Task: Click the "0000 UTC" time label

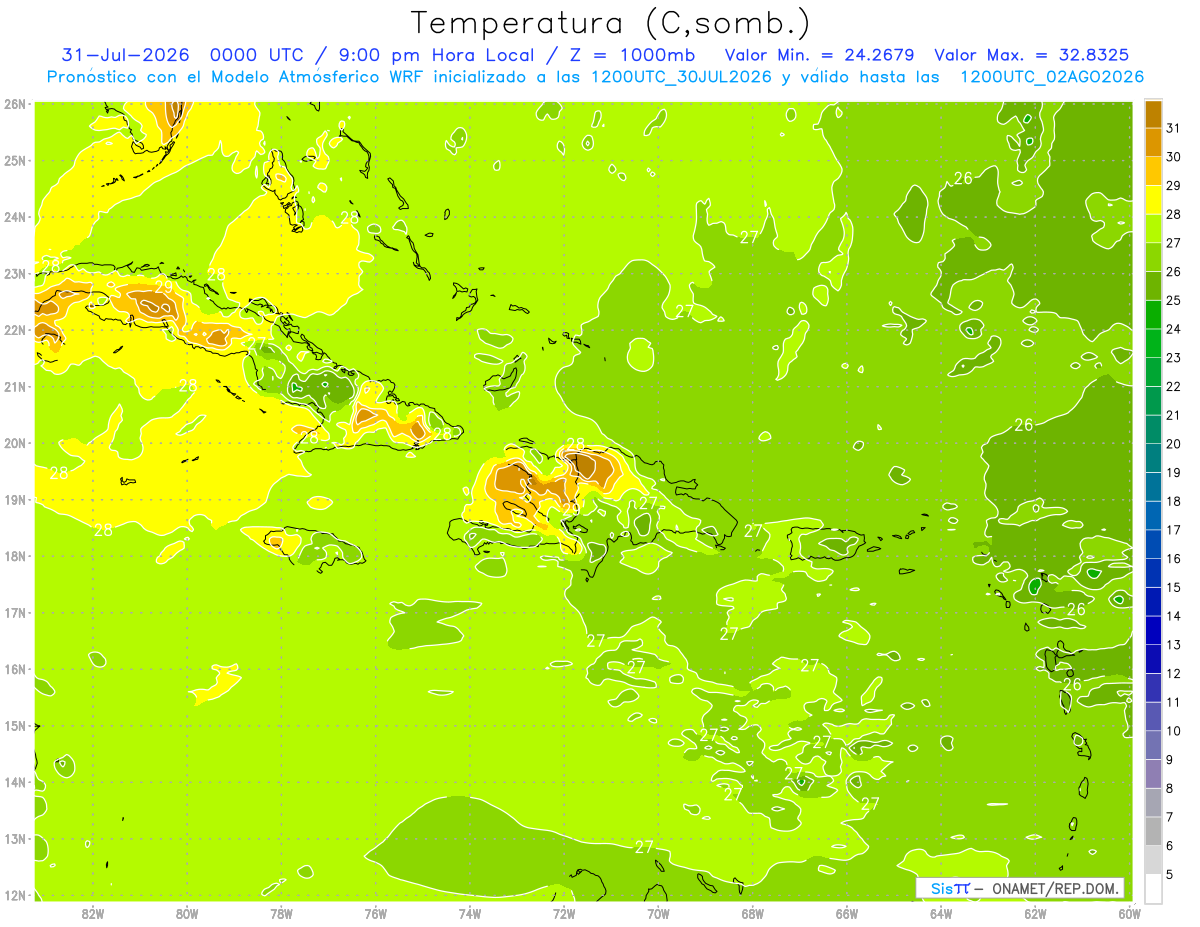Action: pos(258,55)
